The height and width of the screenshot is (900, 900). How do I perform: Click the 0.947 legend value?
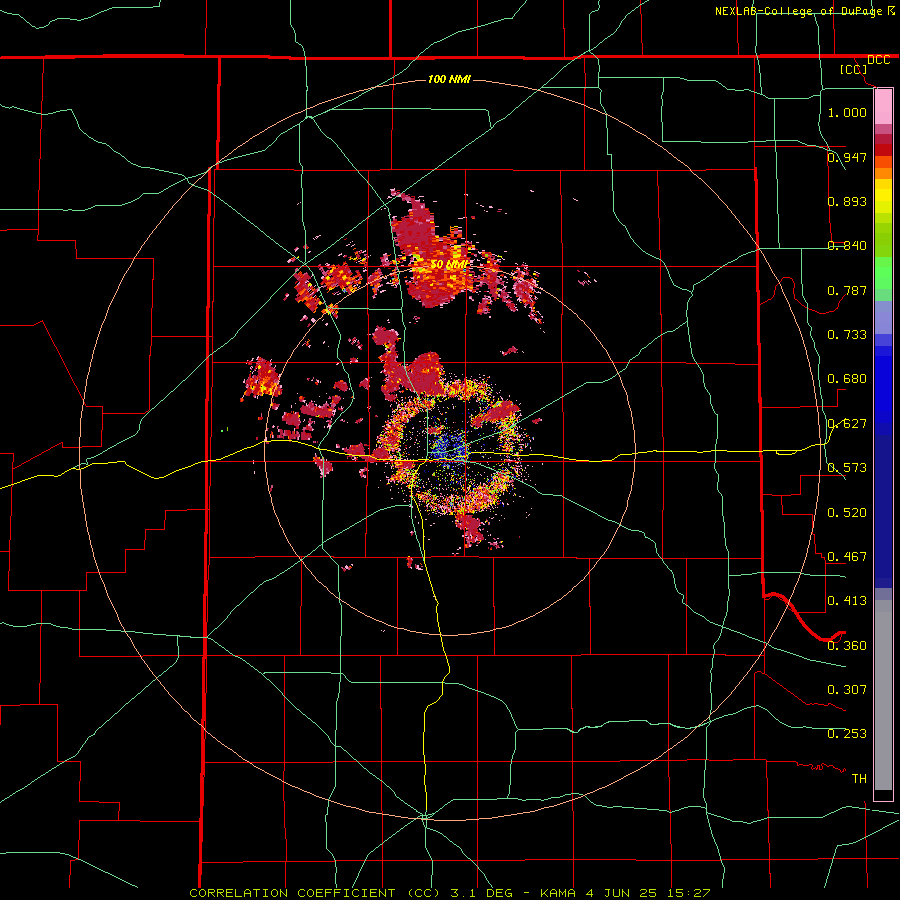click(847, 157)
